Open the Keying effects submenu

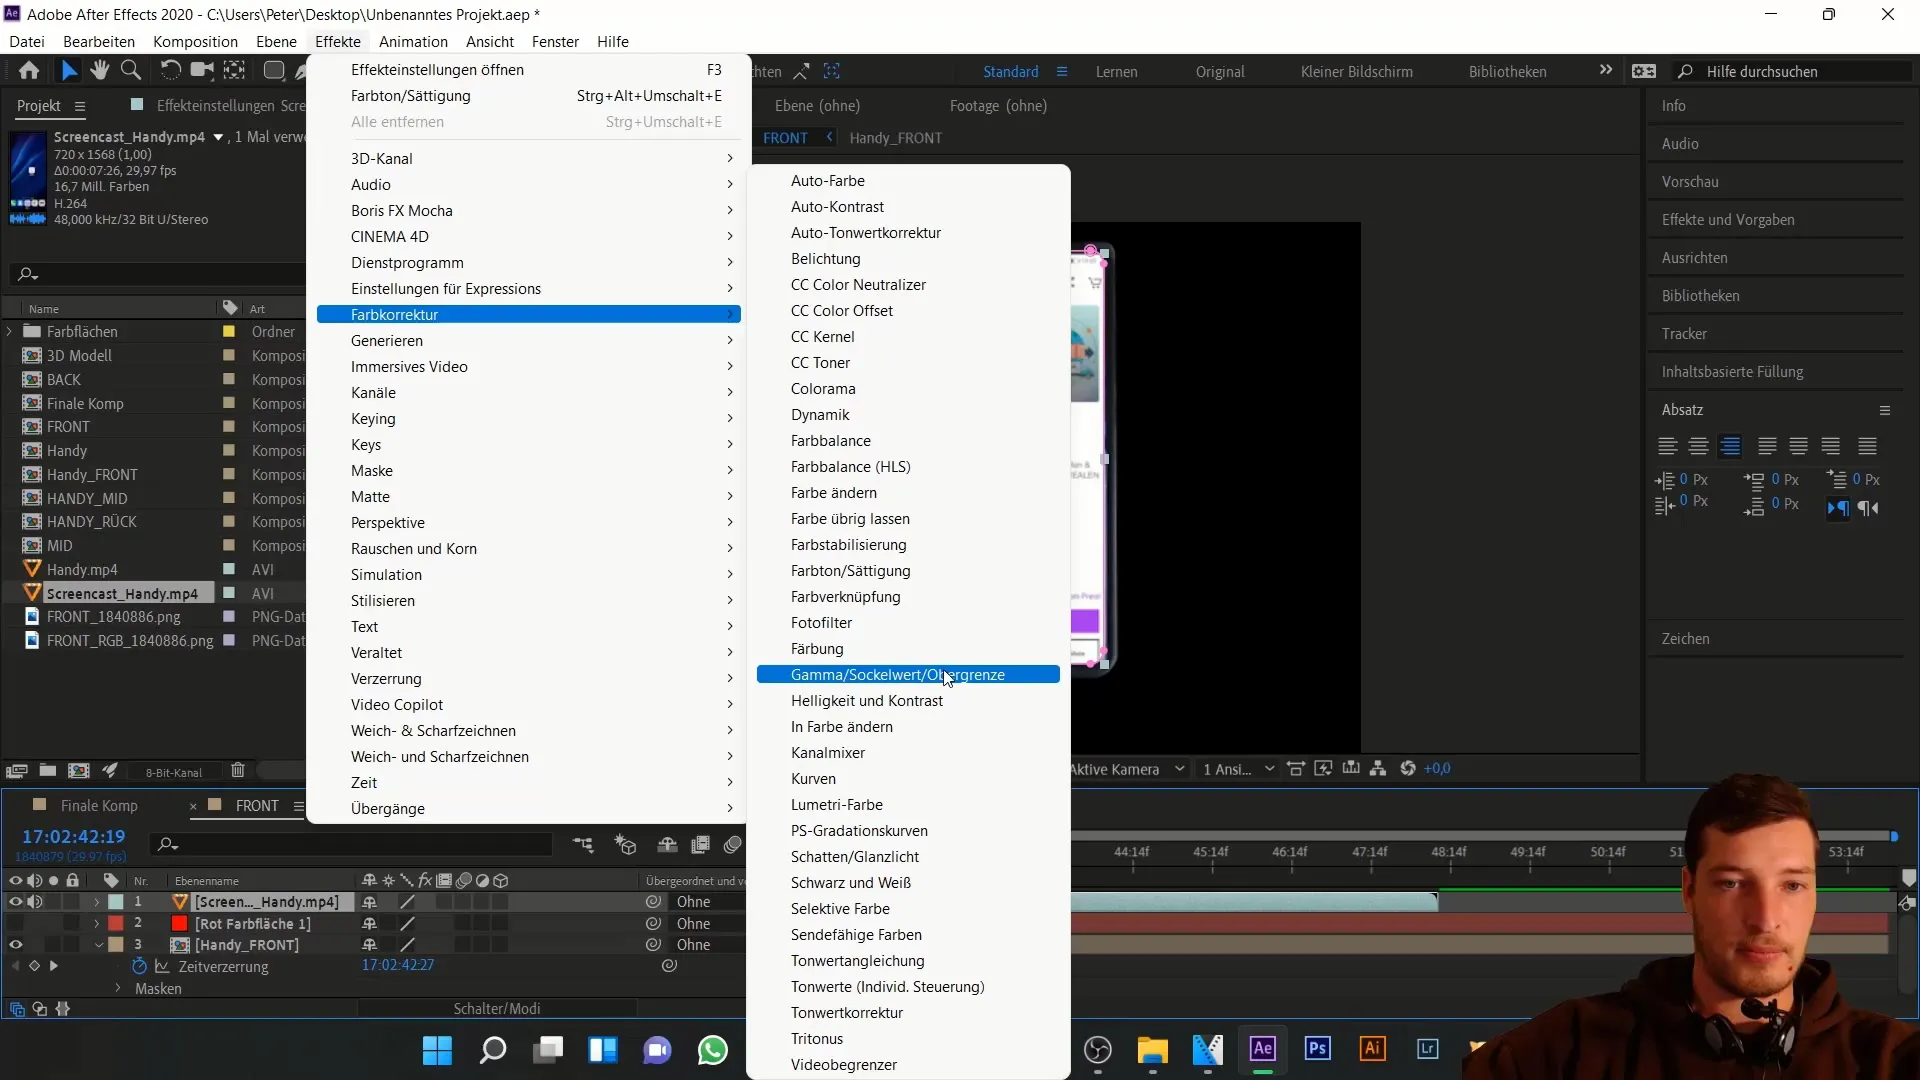click(528, 418)
